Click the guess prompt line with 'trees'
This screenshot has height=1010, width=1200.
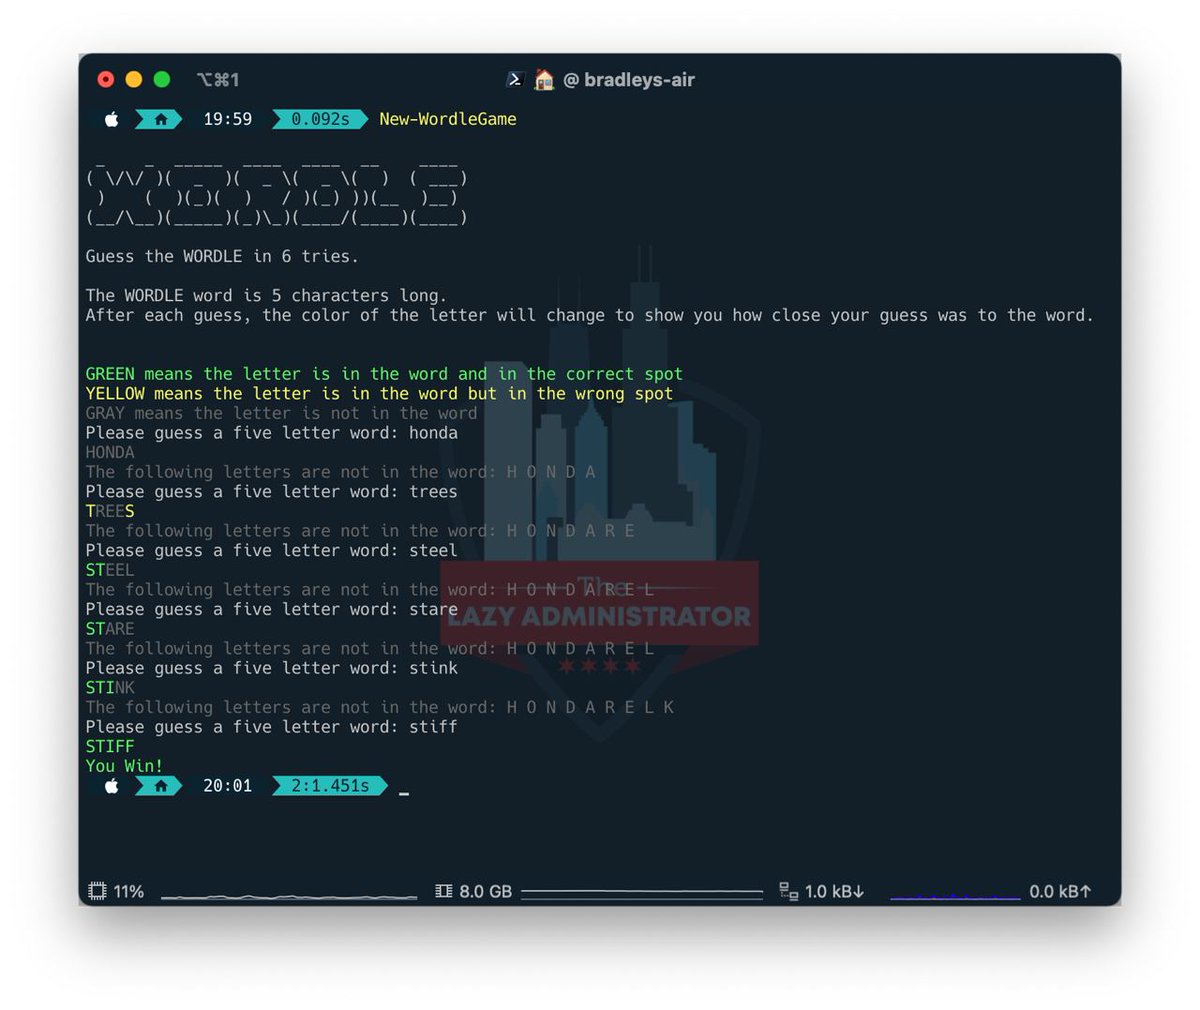pyautogui.click(x=272, y=492)
